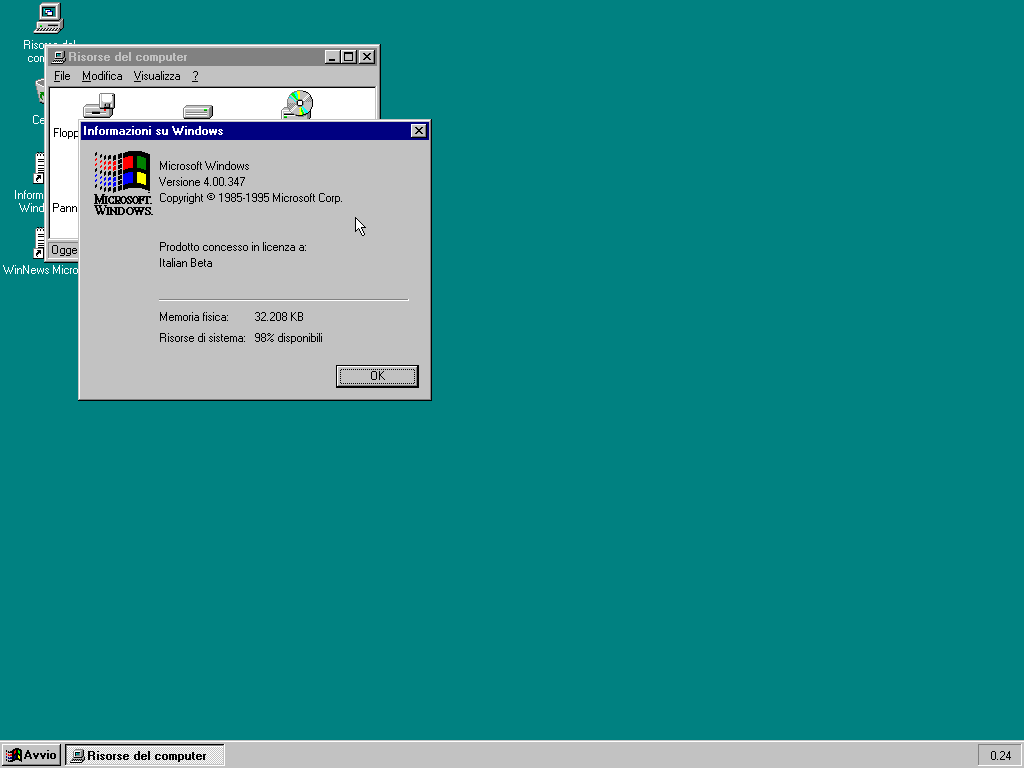Open the ? help menu
This screenshot has height=768, width=1024.
(196, 76)
